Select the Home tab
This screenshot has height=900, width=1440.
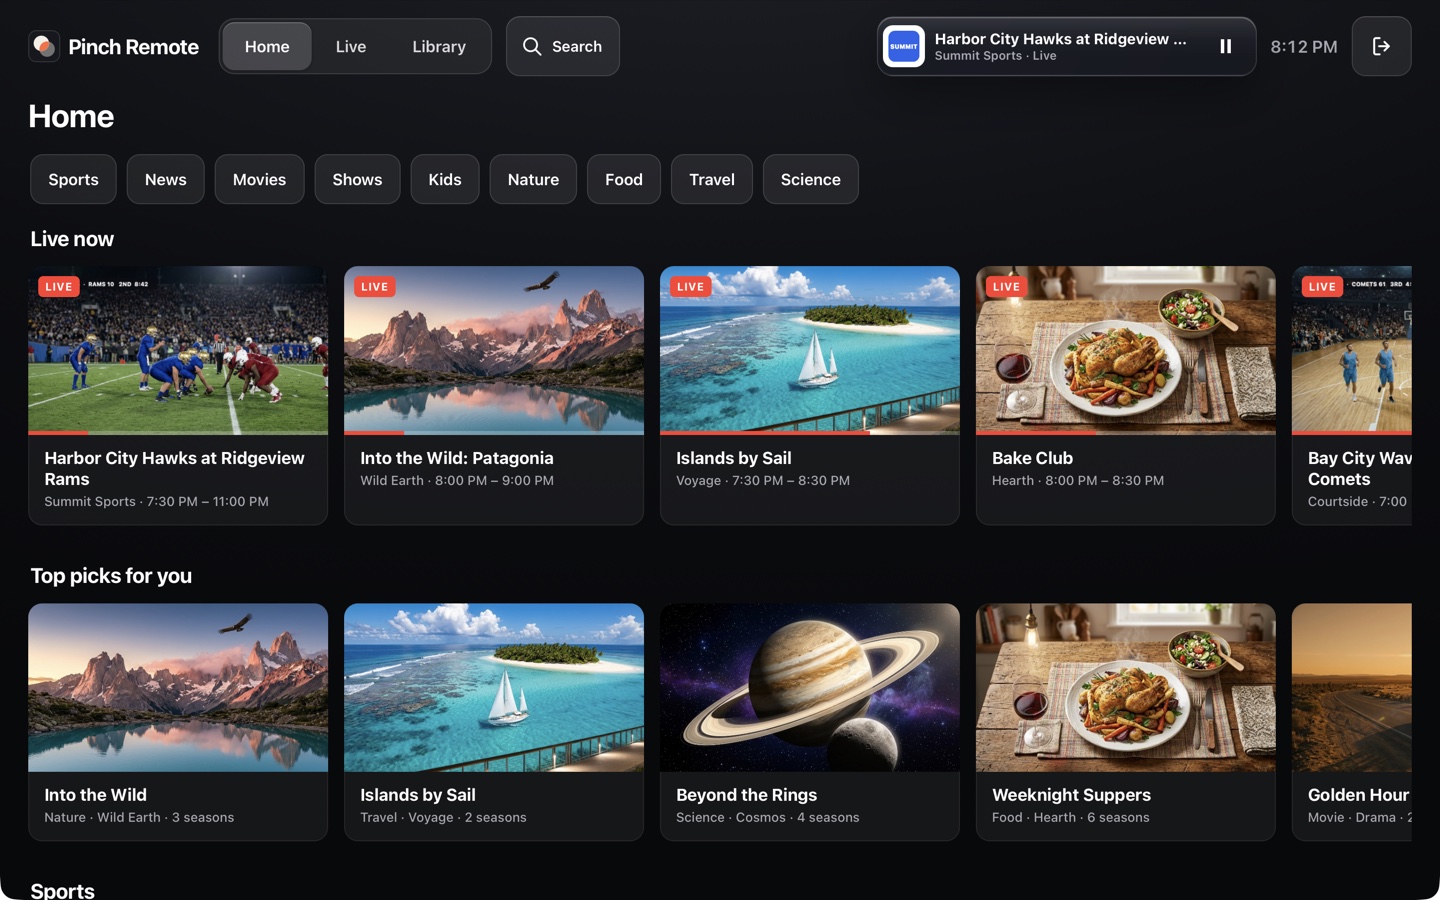pos(267,46)
